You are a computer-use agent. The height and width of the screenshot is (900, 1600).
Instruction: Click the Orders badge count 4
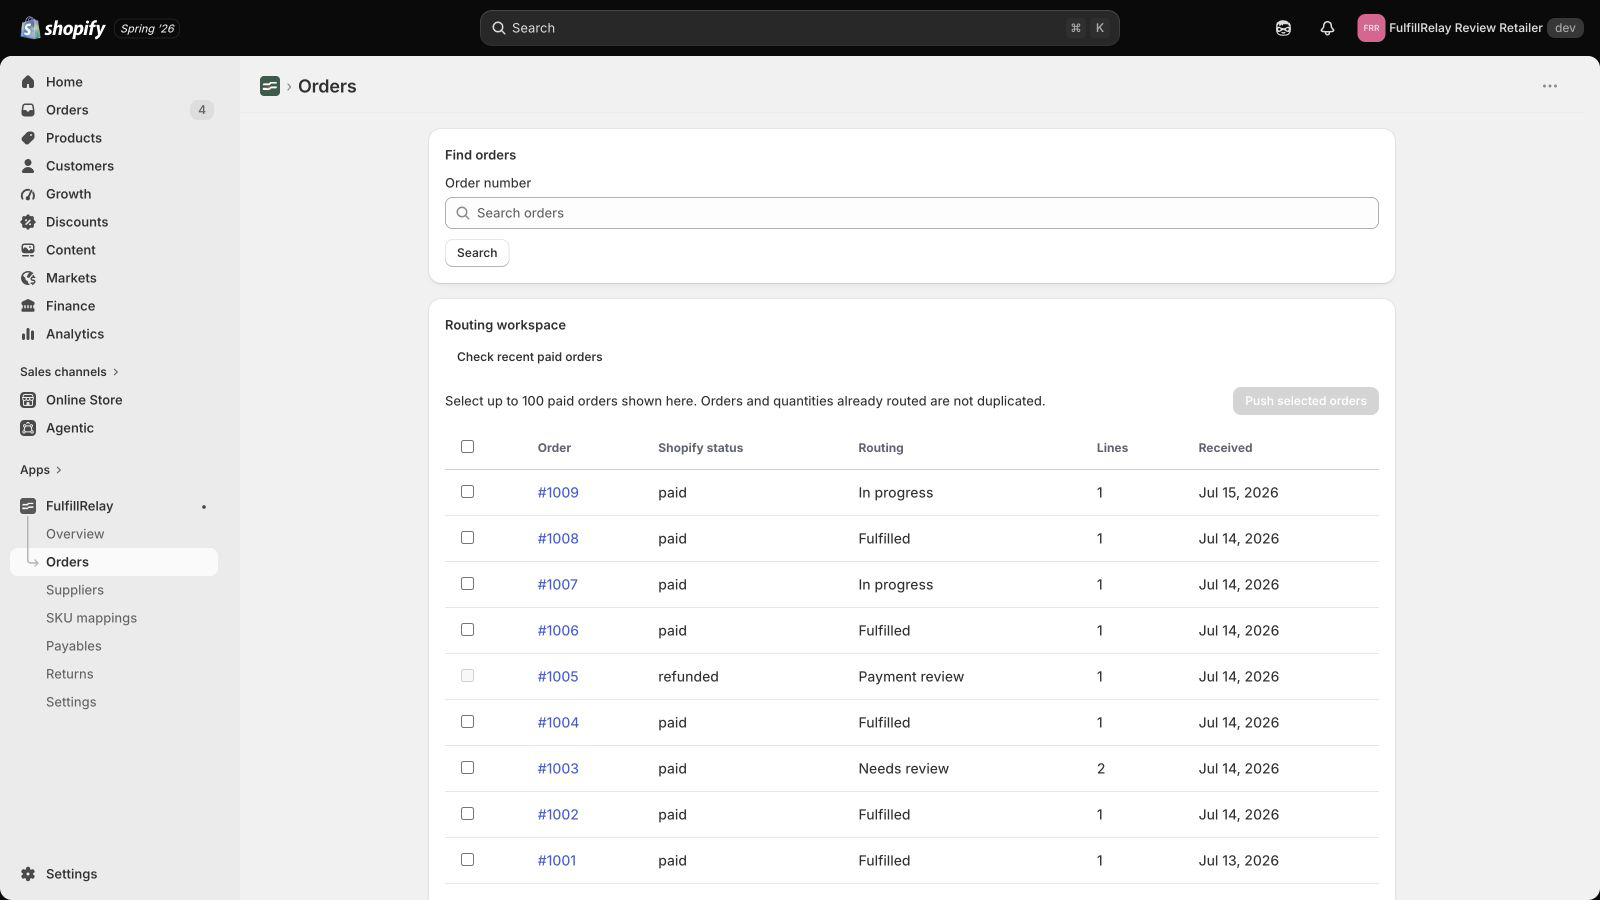point(202,110)
